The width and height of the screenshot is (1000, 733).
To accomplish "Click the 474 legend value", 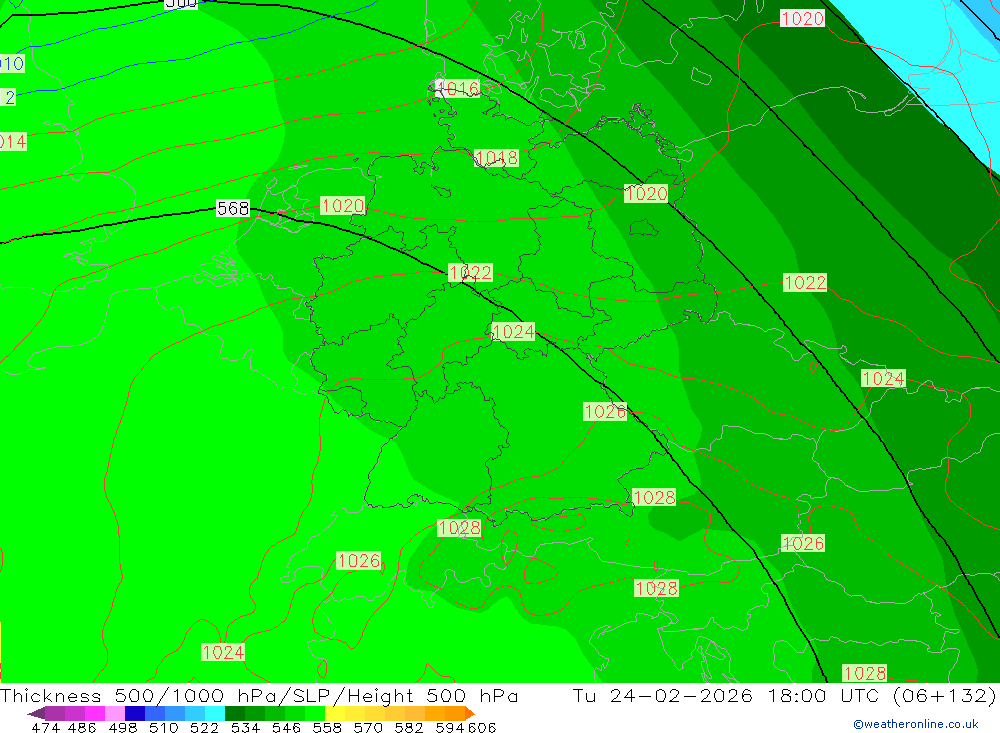I will (x=45, y=727).
